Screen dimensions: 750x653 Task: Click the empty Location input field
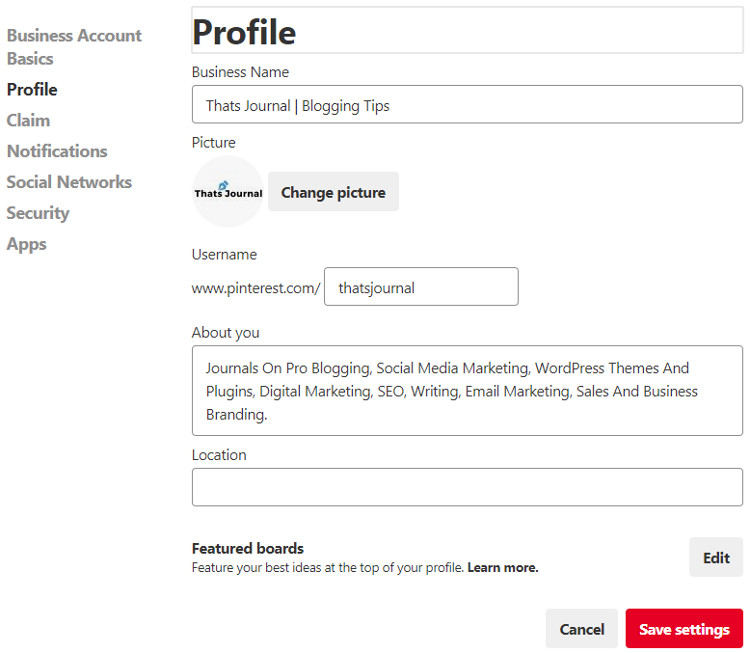pos(467,487)
